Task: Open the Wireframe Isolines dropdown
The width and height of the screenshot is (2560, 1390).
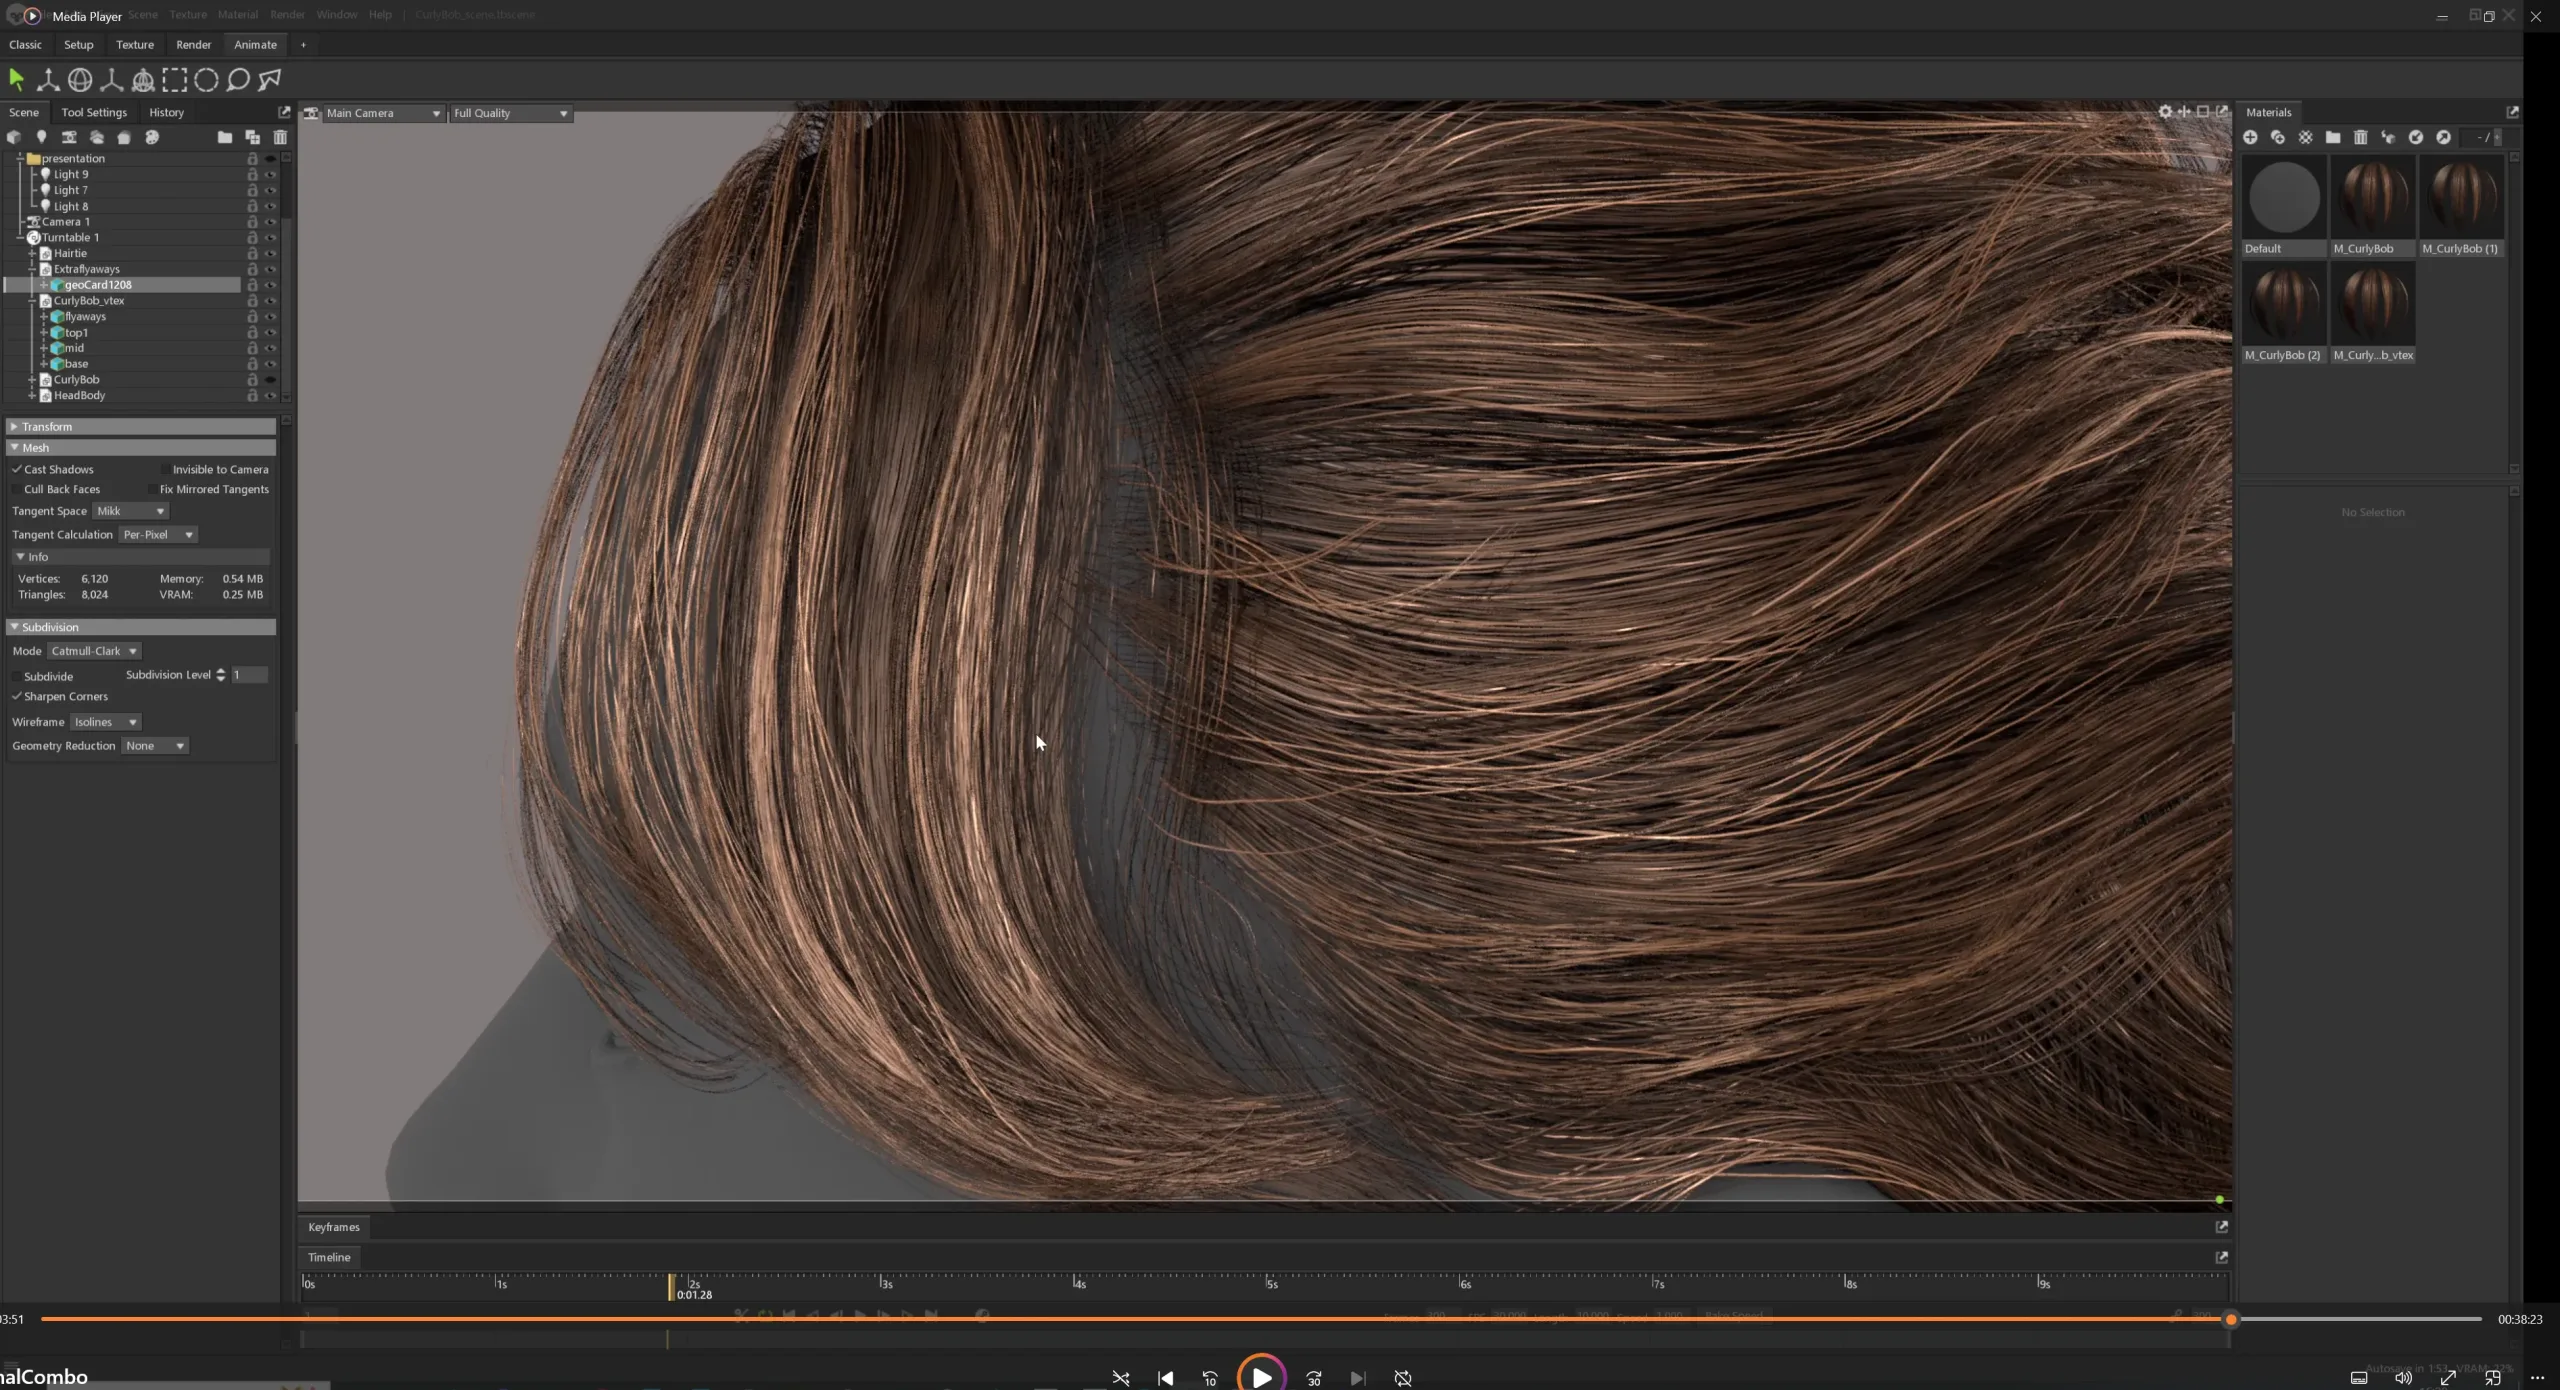Action: click(x=106, y=722)
